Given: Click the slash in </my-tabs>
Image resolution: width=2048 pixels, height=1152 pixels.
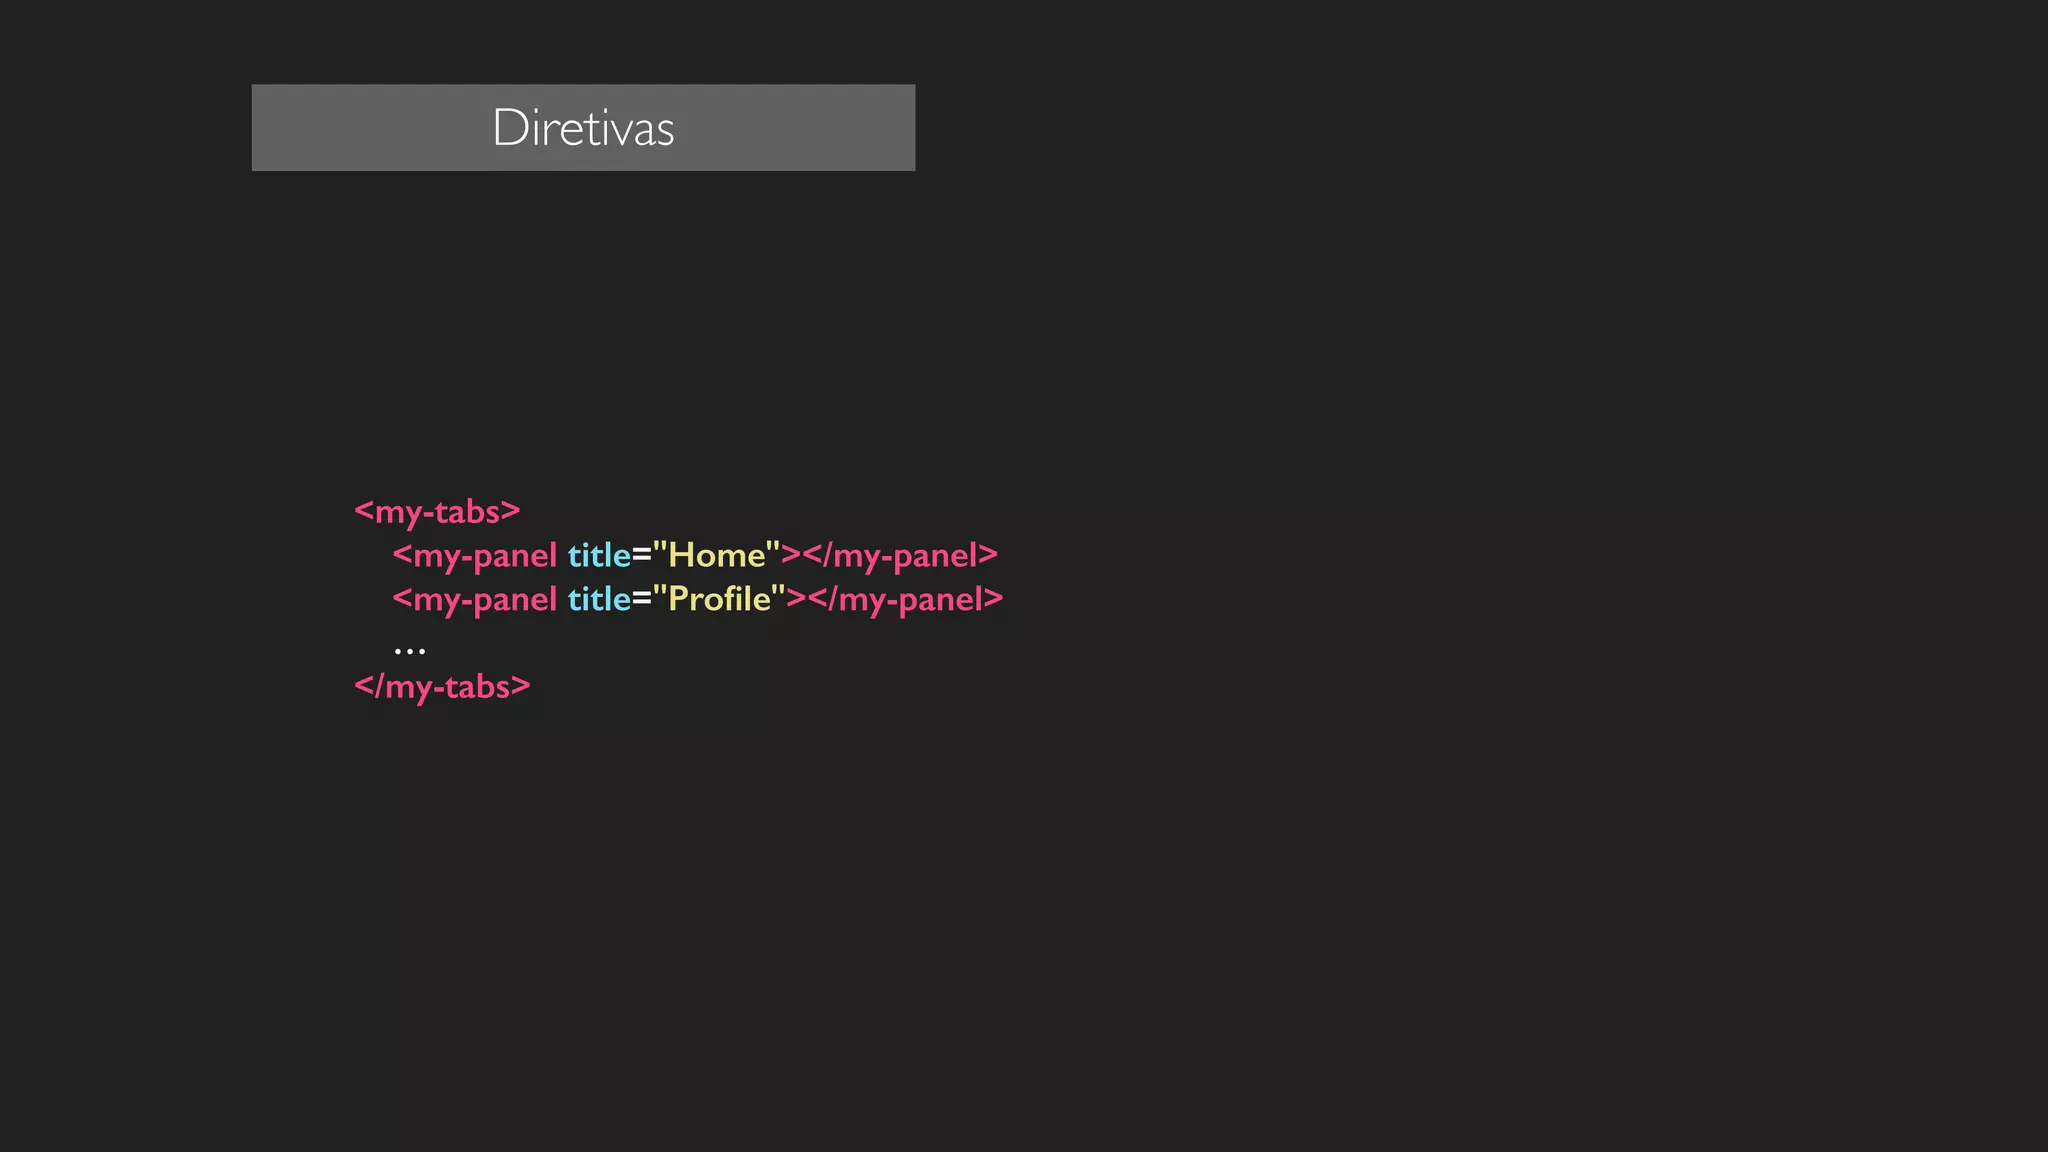Looking at the screenshot, I should pyautogui.click(x=379, y=686).
